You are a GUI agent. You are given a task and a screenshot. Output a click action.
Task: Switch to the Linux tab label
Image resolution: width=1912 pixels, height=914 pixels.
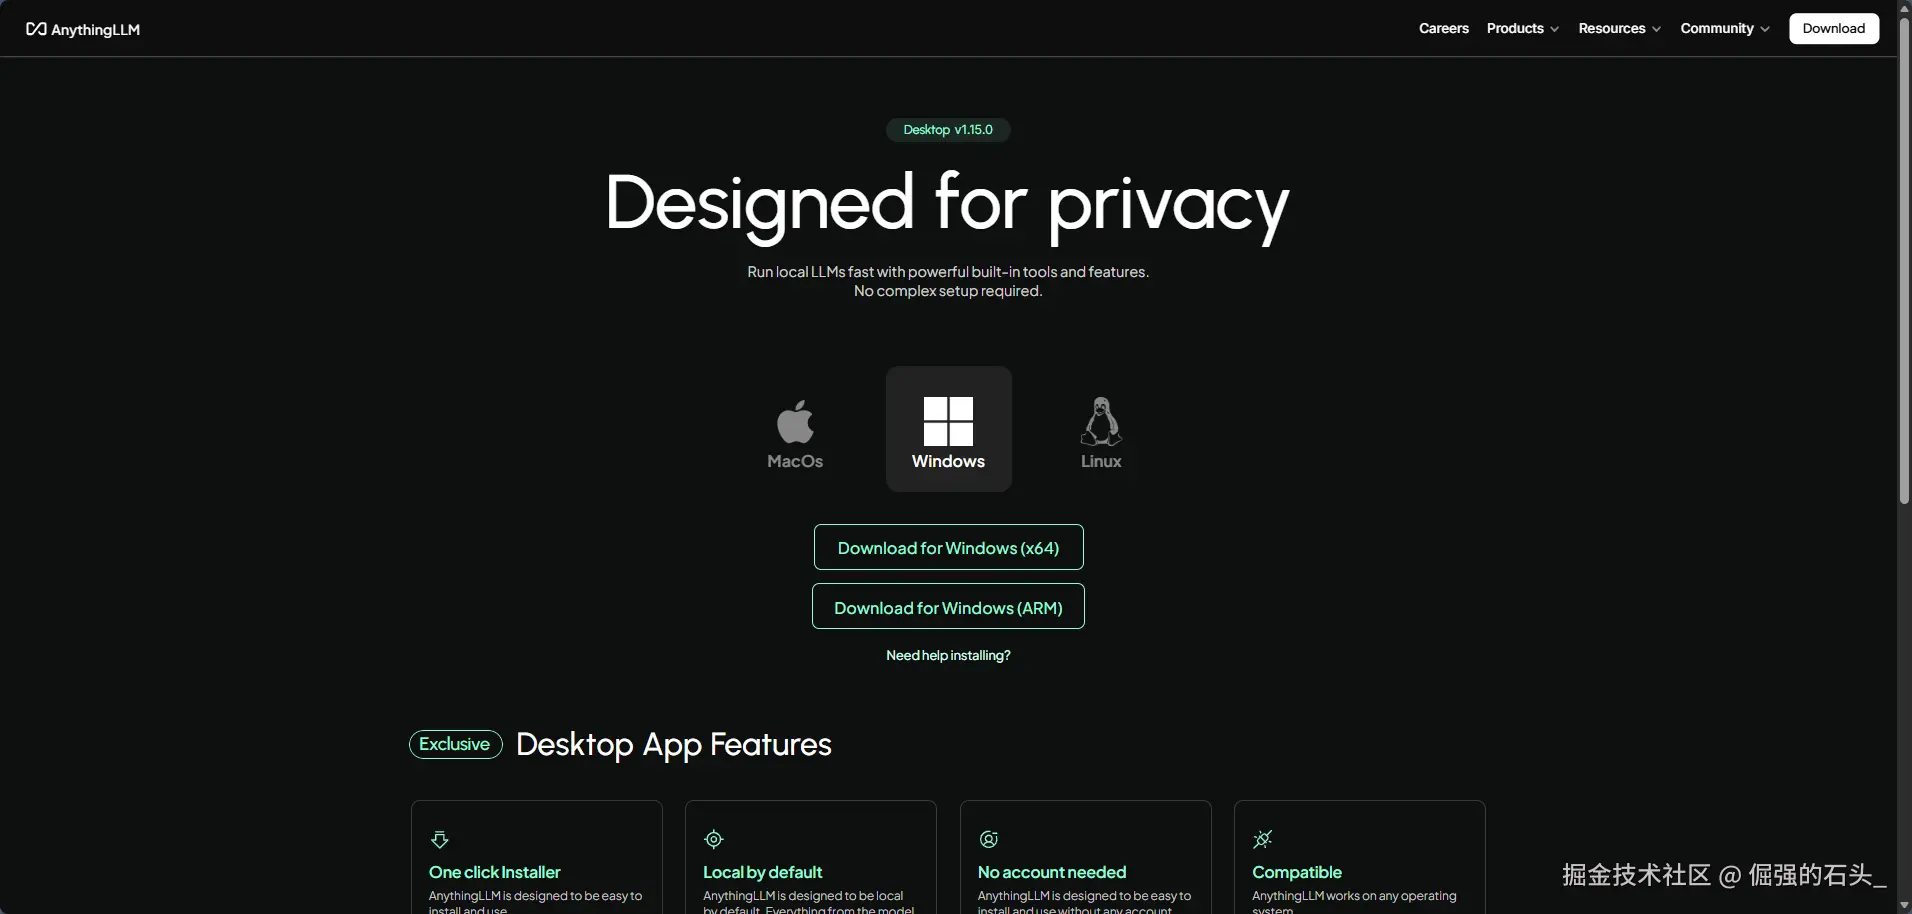coord(1101,461)
